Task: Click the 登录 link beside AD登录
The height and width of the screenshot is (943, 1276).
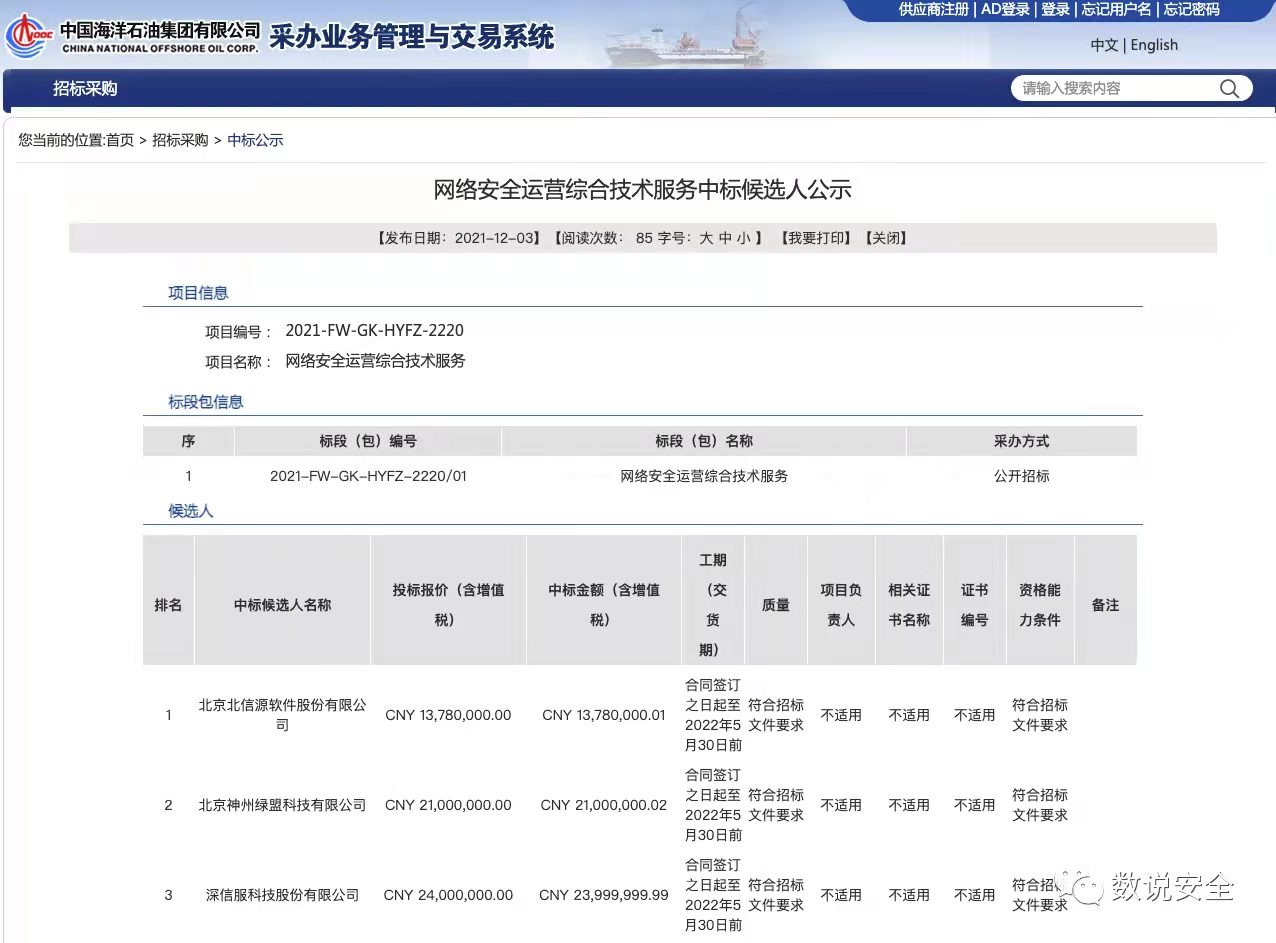Action: (x=1056, y=10)
